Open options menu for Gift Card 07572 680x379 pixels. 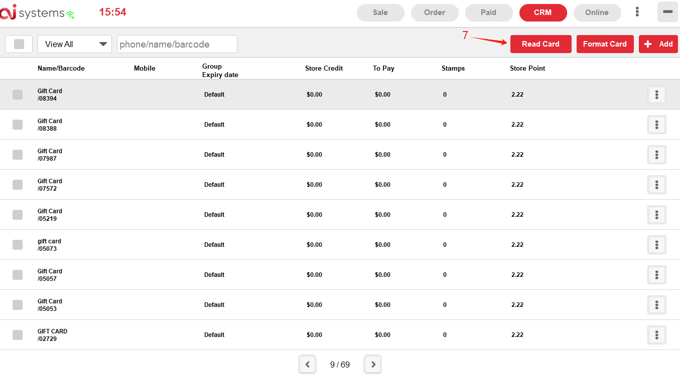tap(657, 185)
